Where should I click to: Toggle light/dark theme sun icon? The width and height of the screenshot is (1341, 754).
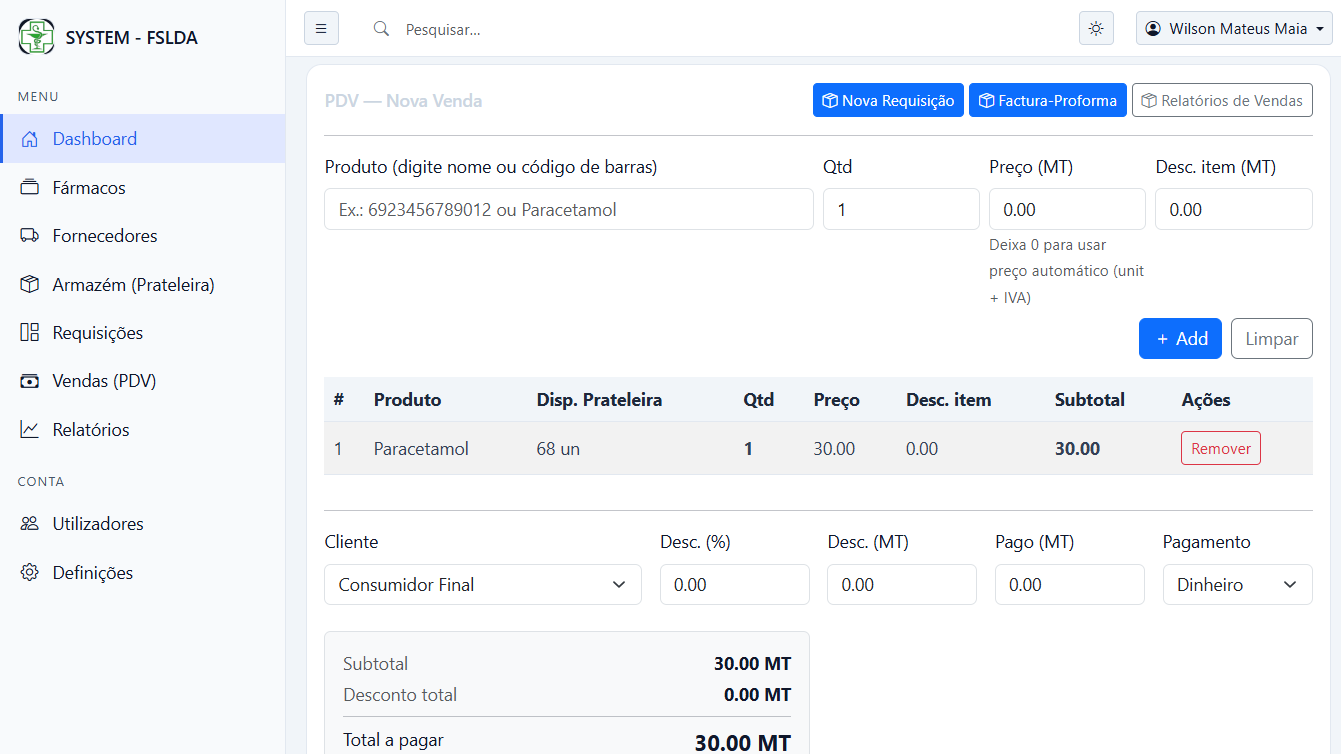pyautogui.click(x=1096, y=29)
